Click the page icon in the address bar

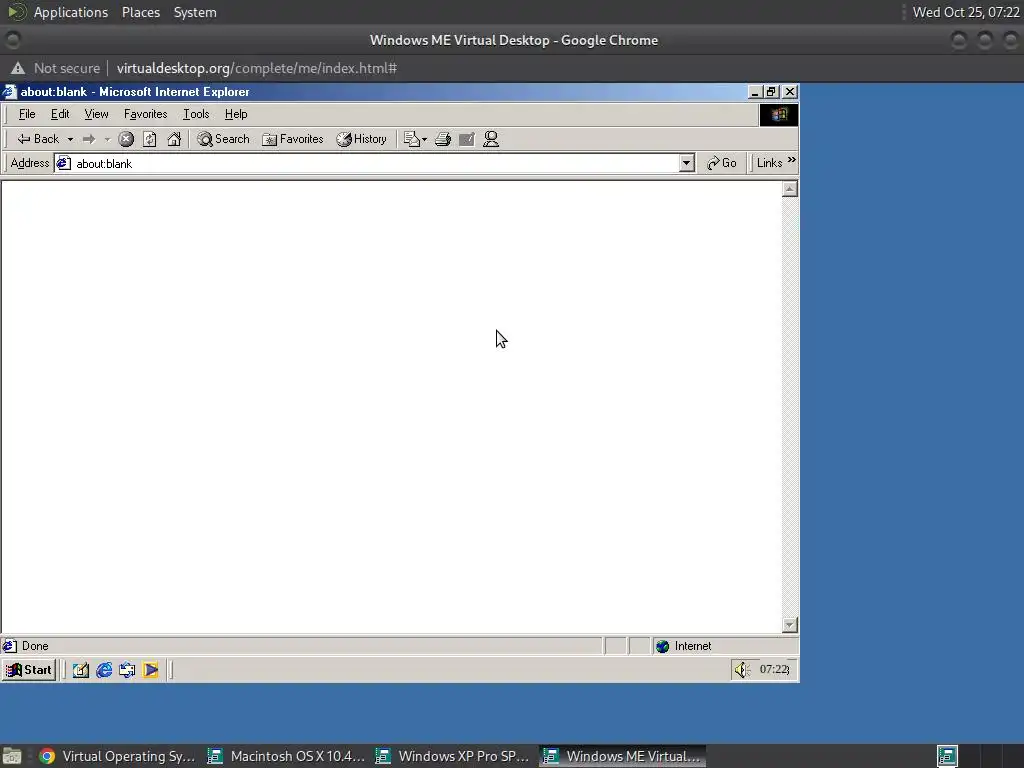63,163
